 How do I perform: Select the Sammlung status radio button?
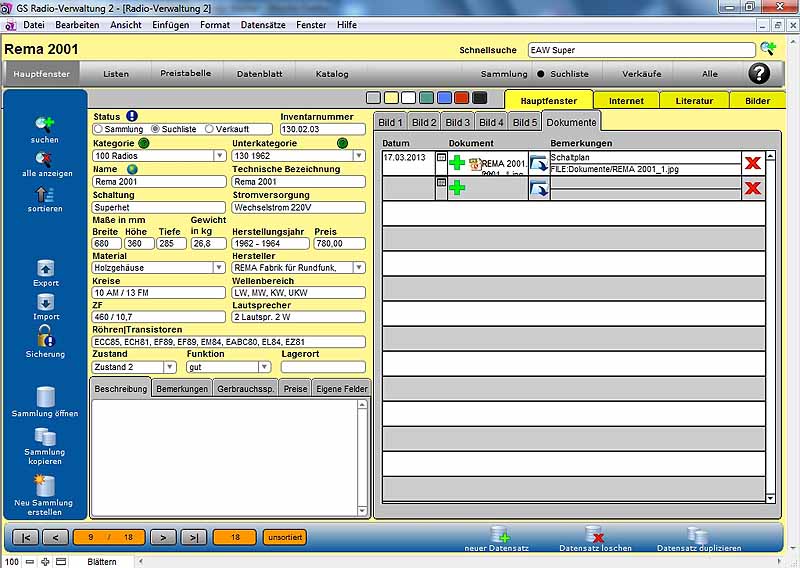(x=98, y=129)
